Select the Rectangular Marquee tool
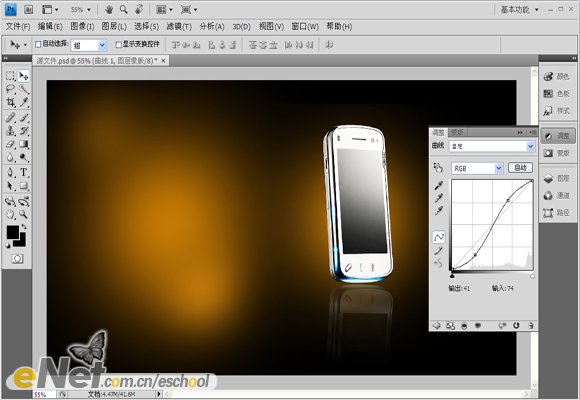Screen dimensions: 580x400 click(x=10, y=76)
